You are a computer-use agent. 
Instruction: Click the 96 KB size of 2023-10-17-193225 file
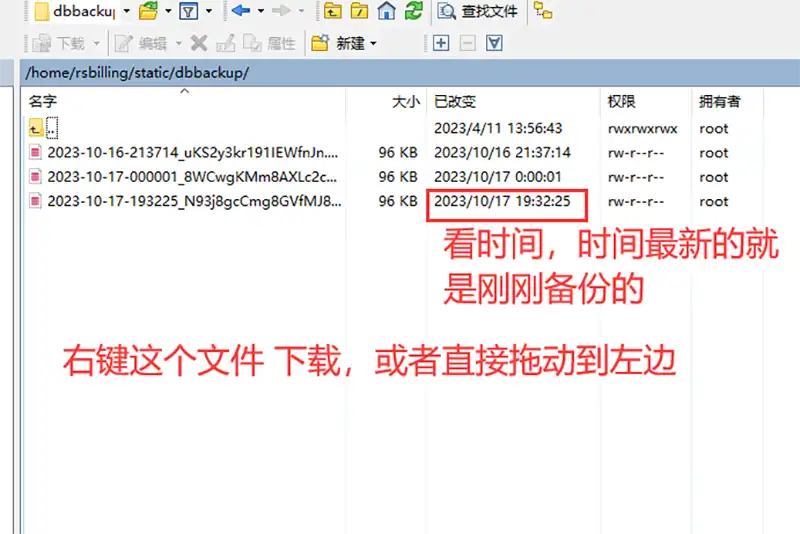398,201
